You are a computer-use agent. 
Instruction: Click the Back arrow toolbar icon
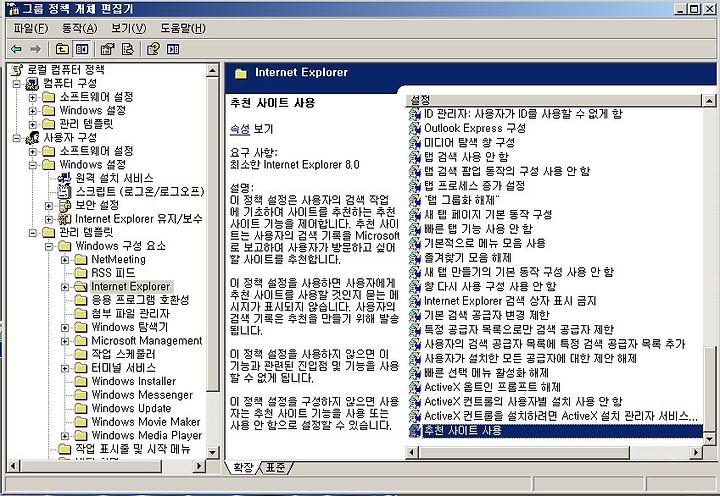pos(17,49)
